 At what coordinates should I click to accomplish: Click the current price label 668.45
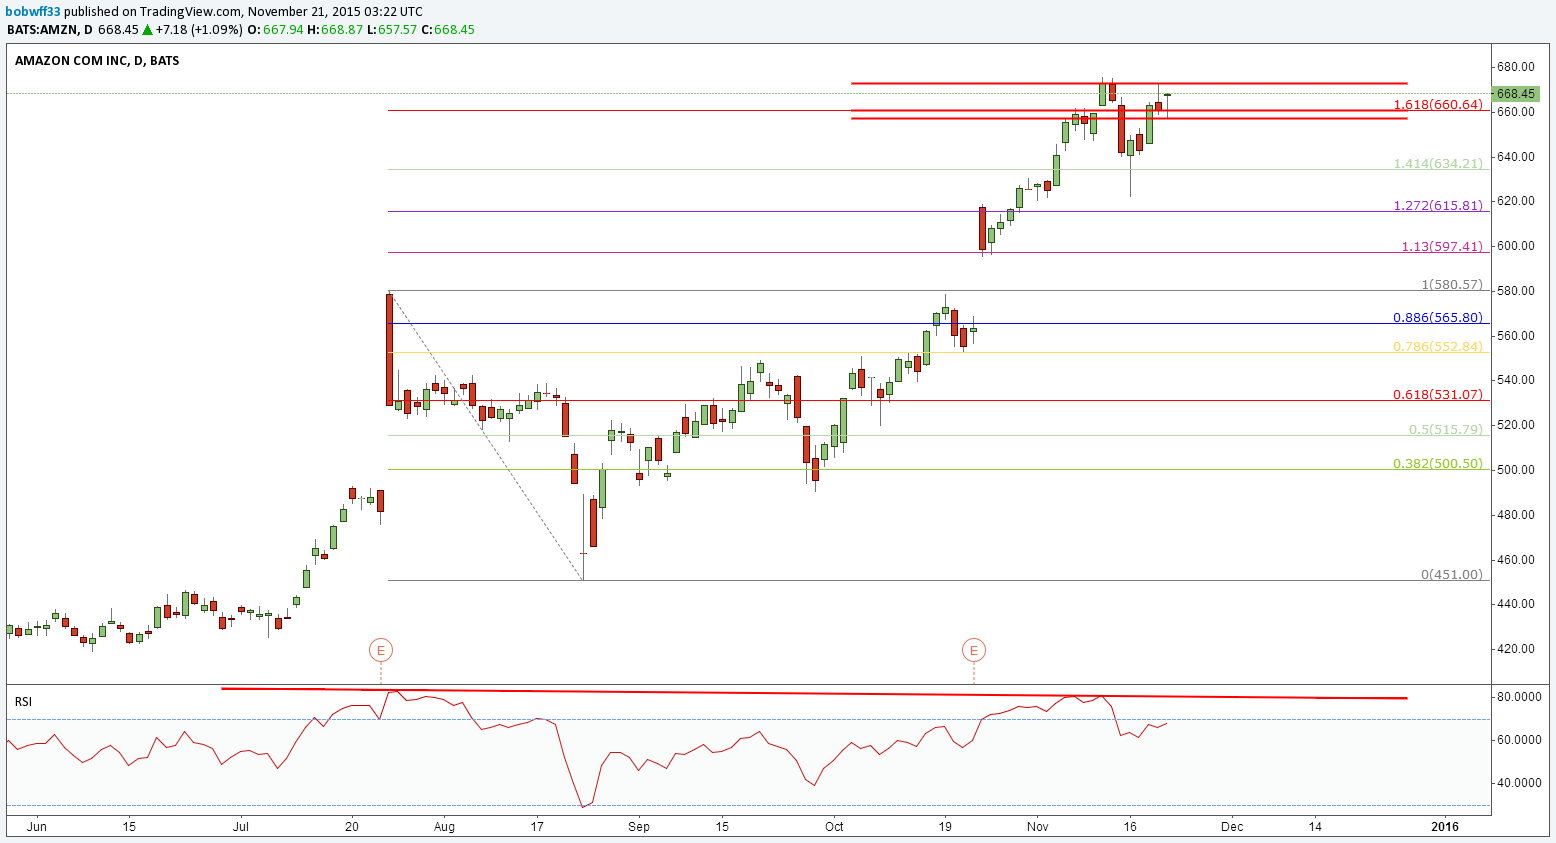click(x=1516, y=94)
